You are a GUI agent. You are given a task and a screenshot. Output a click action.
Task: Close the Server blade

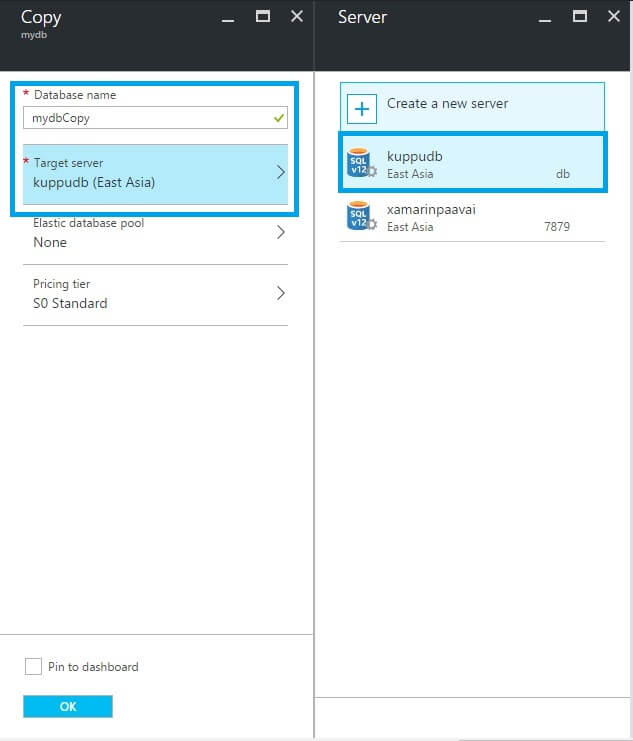[613, 16]
